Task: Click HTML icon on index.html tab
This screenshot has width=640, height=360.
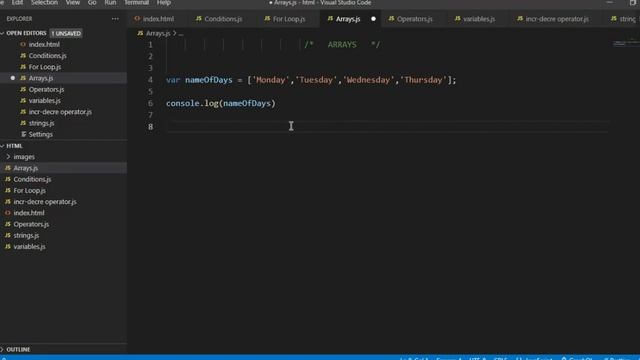Action: 137,19
